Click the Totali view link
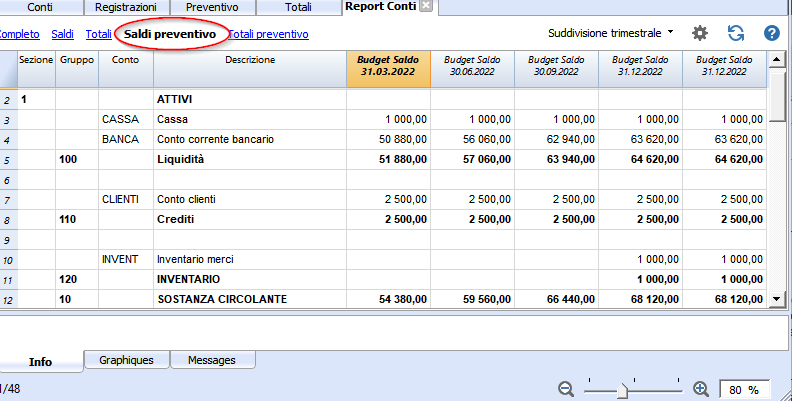The image size is (792, 401). point(98,34)
